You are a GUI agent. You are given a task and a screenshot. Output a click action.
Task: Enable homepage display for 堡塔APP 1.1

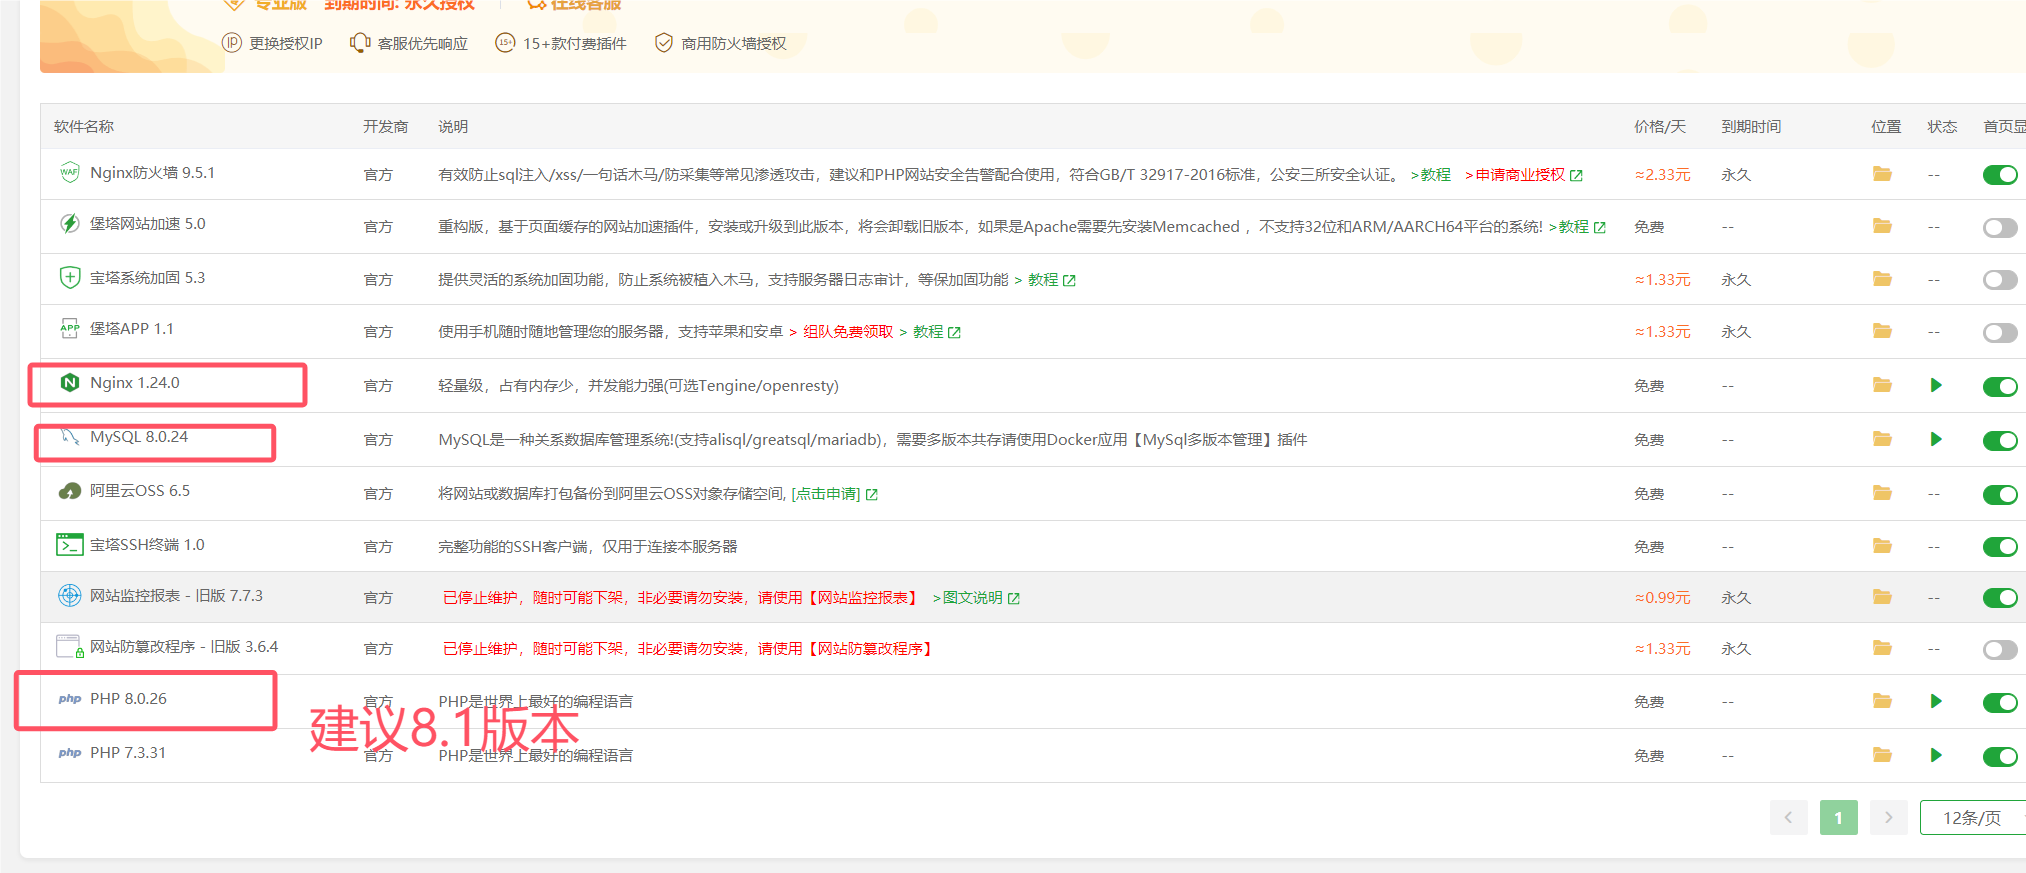coord(2000,332)
